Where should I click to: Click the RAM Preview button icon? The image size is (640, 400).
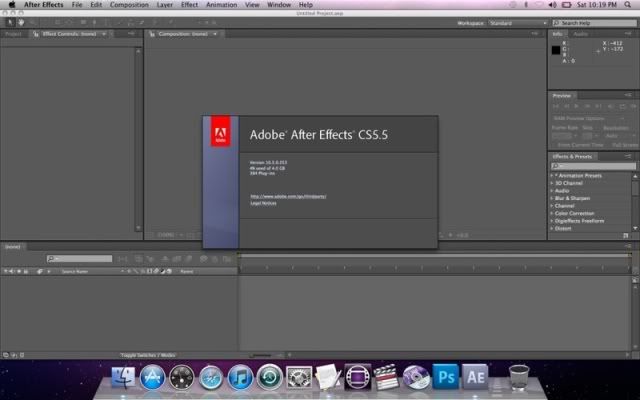(633, 106)
